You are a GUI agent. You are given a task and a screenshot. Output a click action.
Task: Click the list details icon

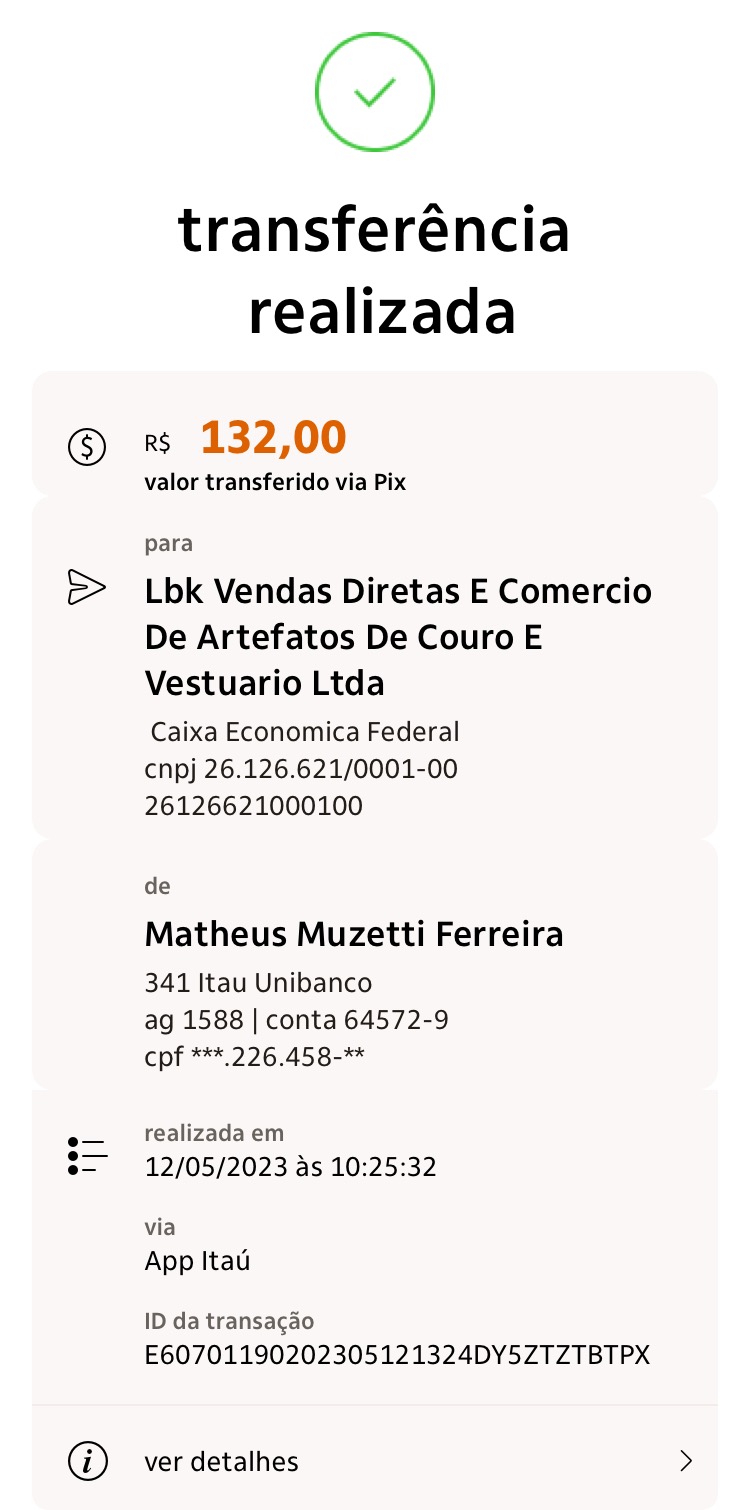tap(88, 1155)
